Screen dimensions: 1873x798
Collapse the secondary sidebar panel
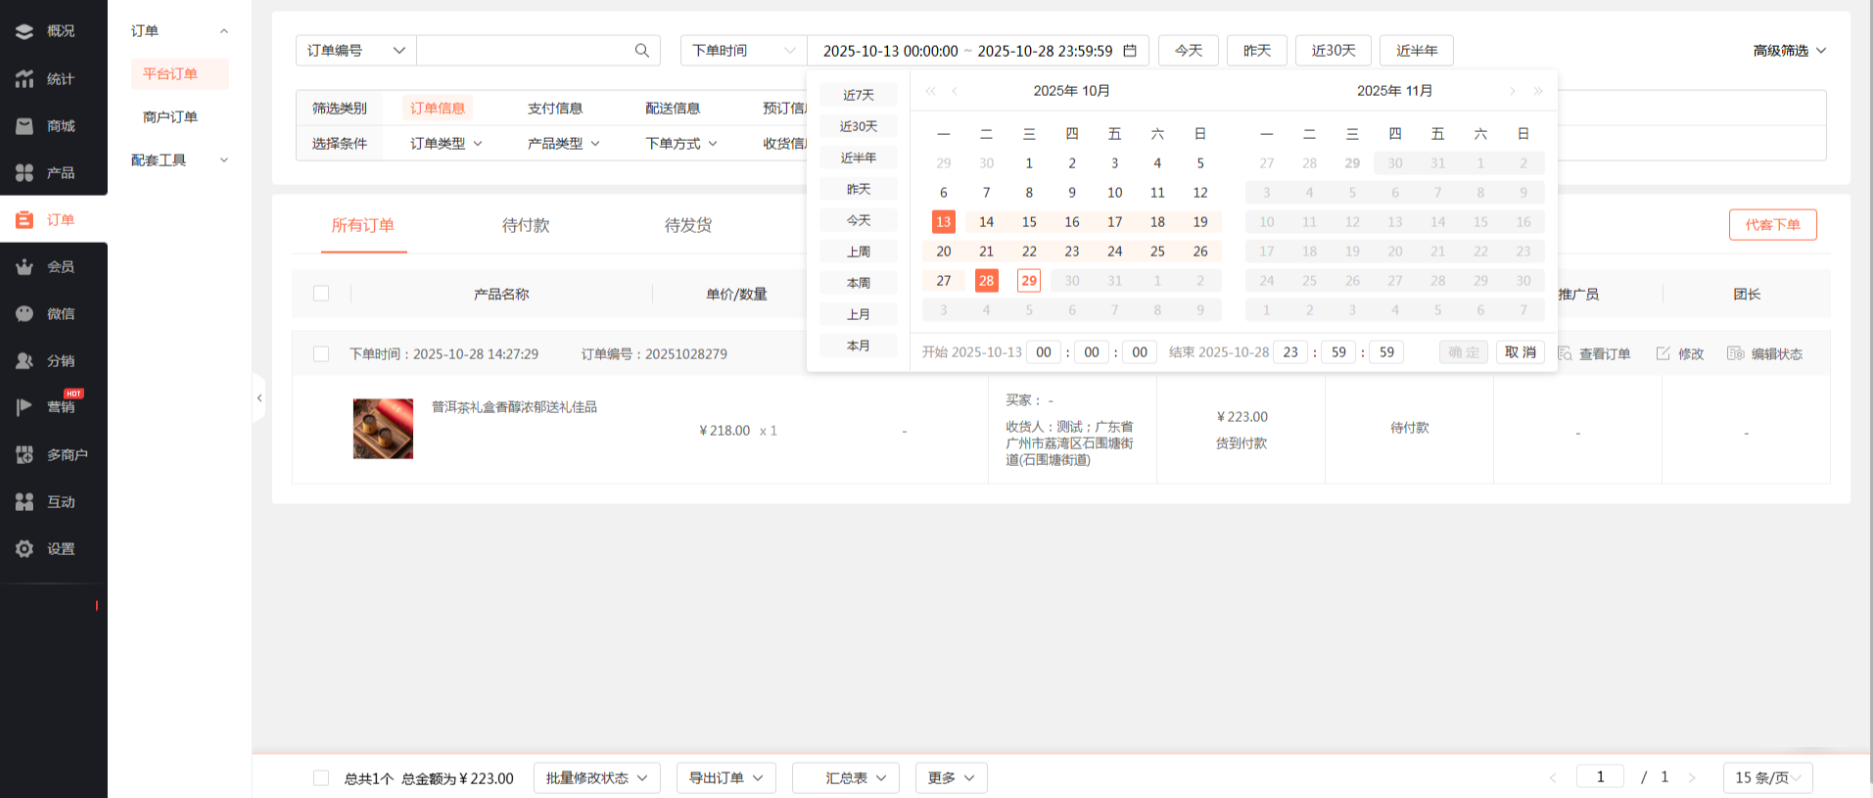click(259, 398)
